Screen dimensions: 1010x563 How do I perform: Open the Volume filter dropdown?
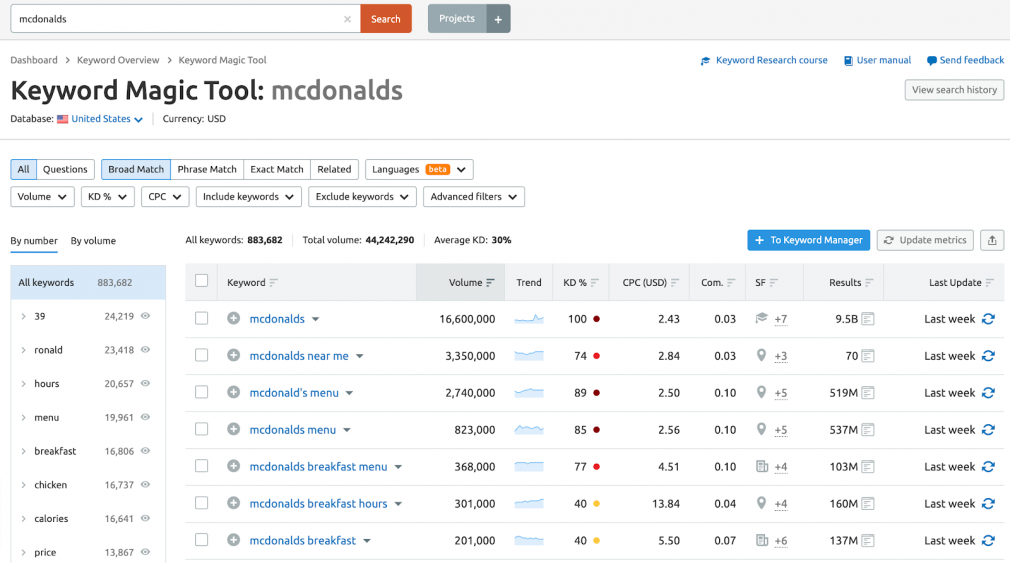43,196
